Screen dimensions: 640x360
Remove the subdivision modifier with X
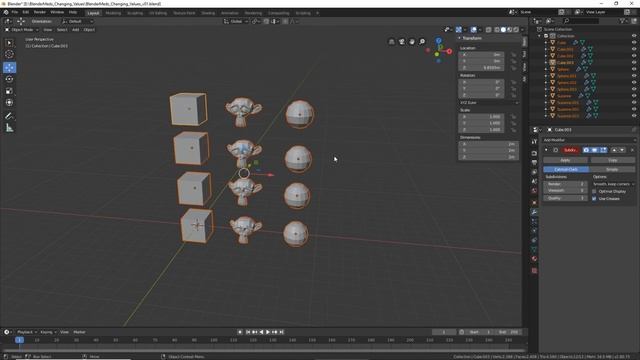[x=632, y=150]
